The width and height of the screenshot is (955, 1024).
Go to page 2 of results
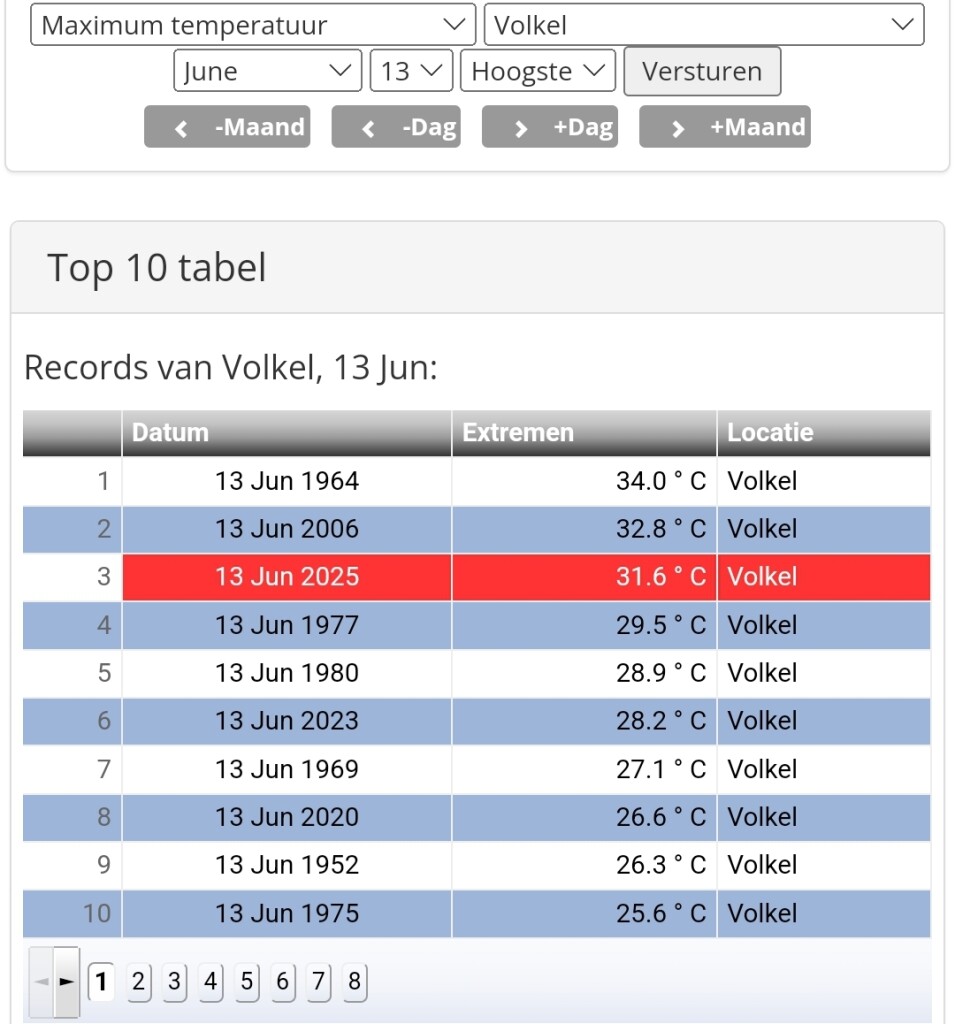(138, 982)
